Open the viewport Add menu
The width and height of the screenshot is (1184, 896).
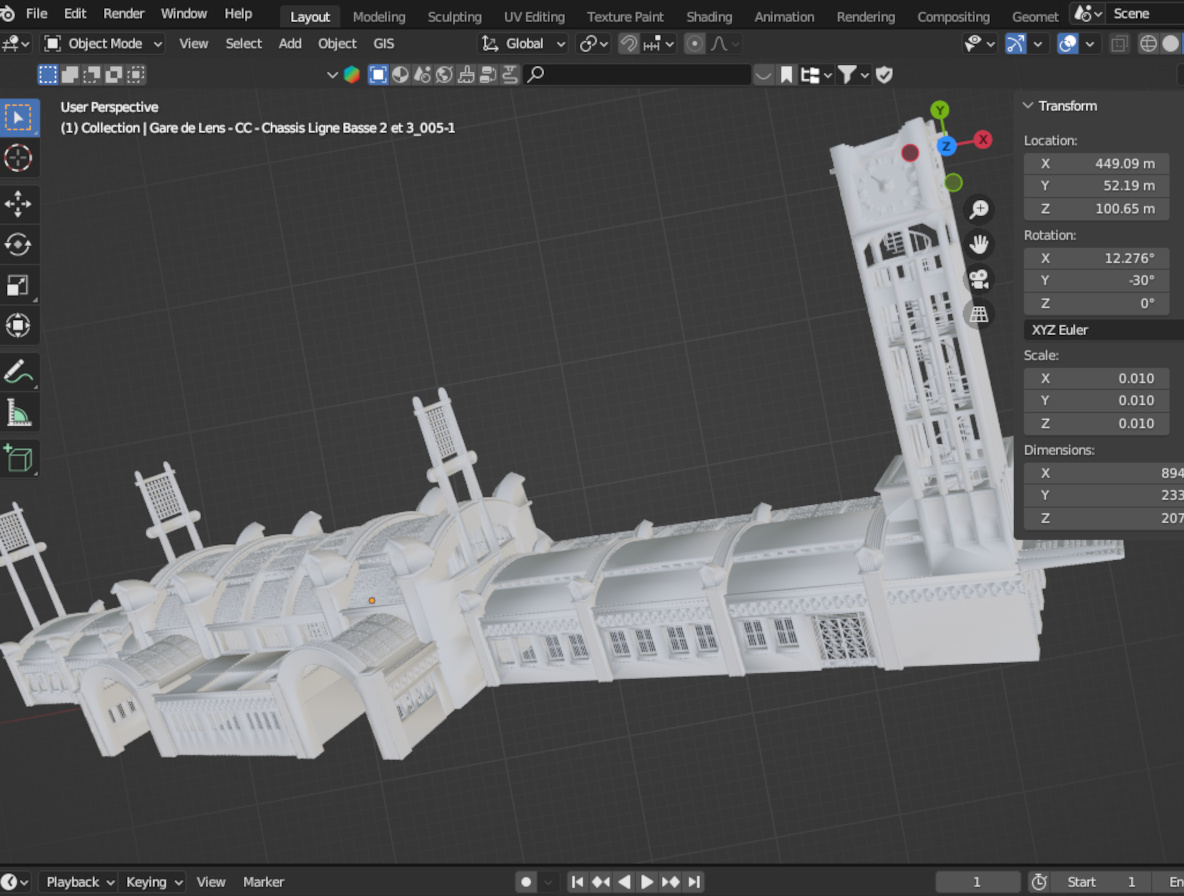290,44
